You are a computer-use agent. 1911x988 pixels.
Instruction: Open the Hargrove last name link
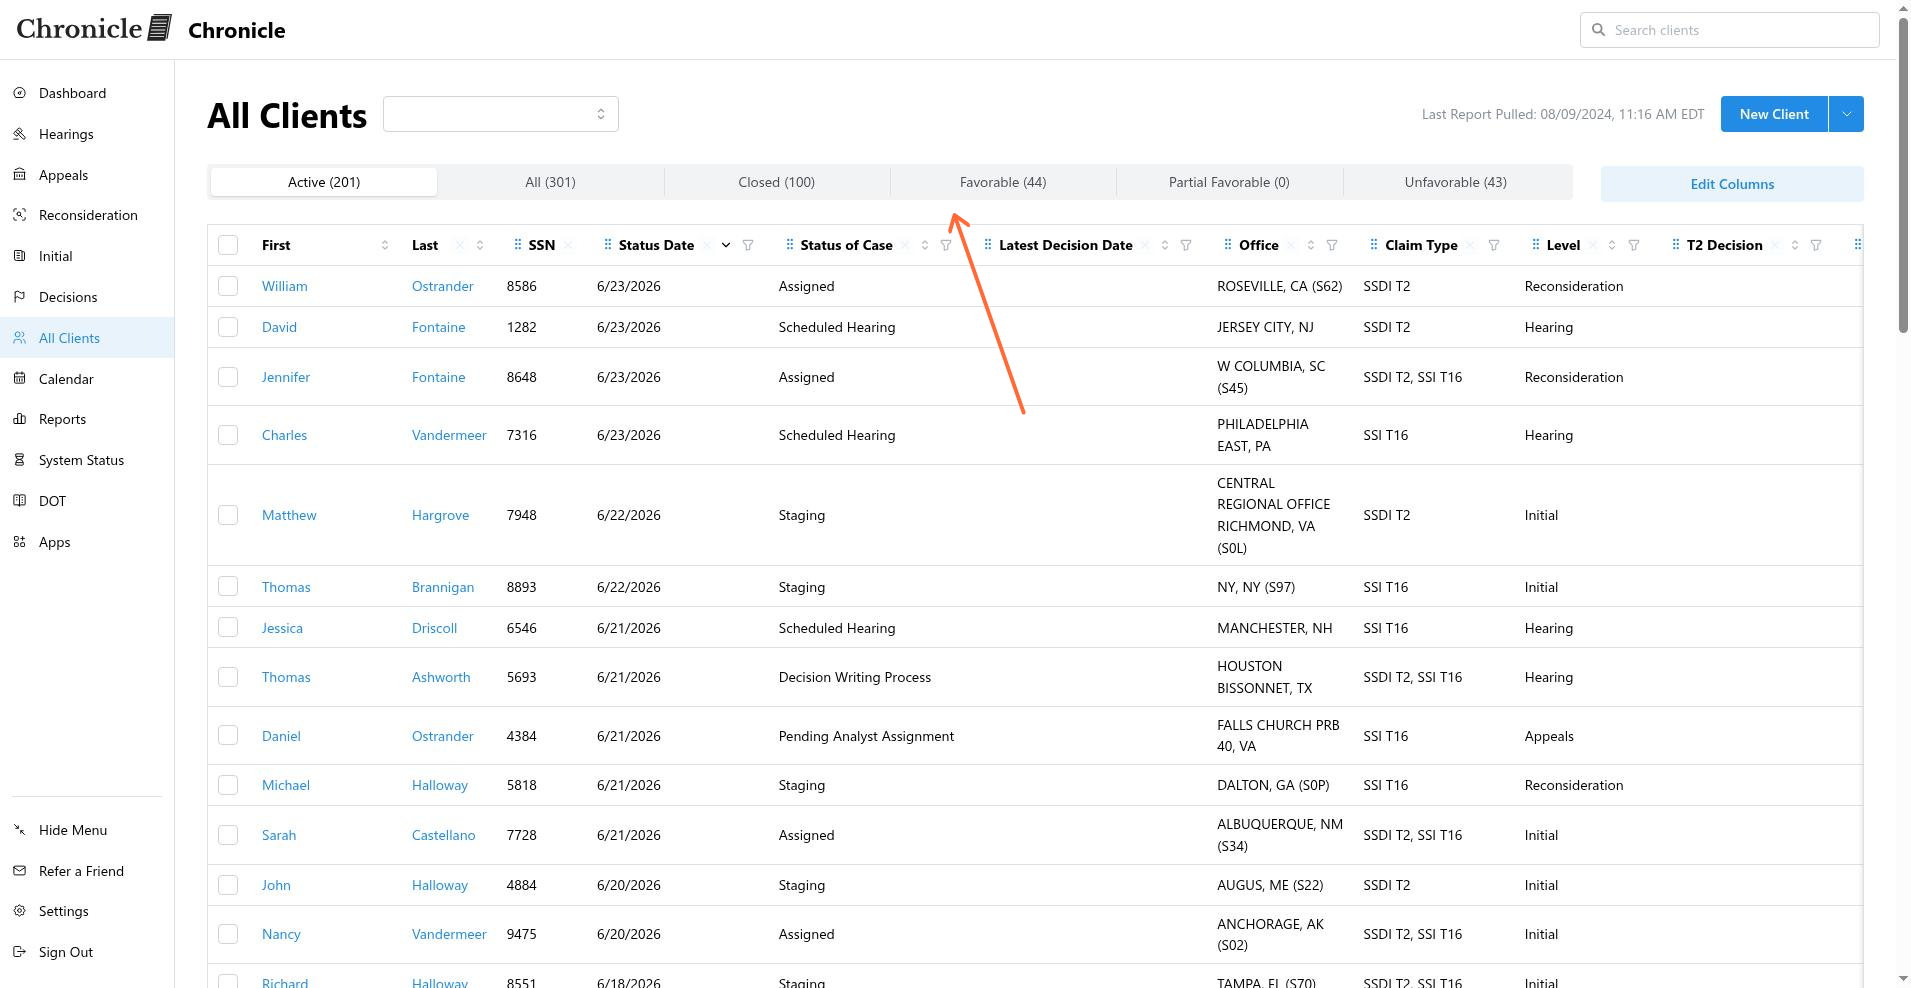(440, 515)
